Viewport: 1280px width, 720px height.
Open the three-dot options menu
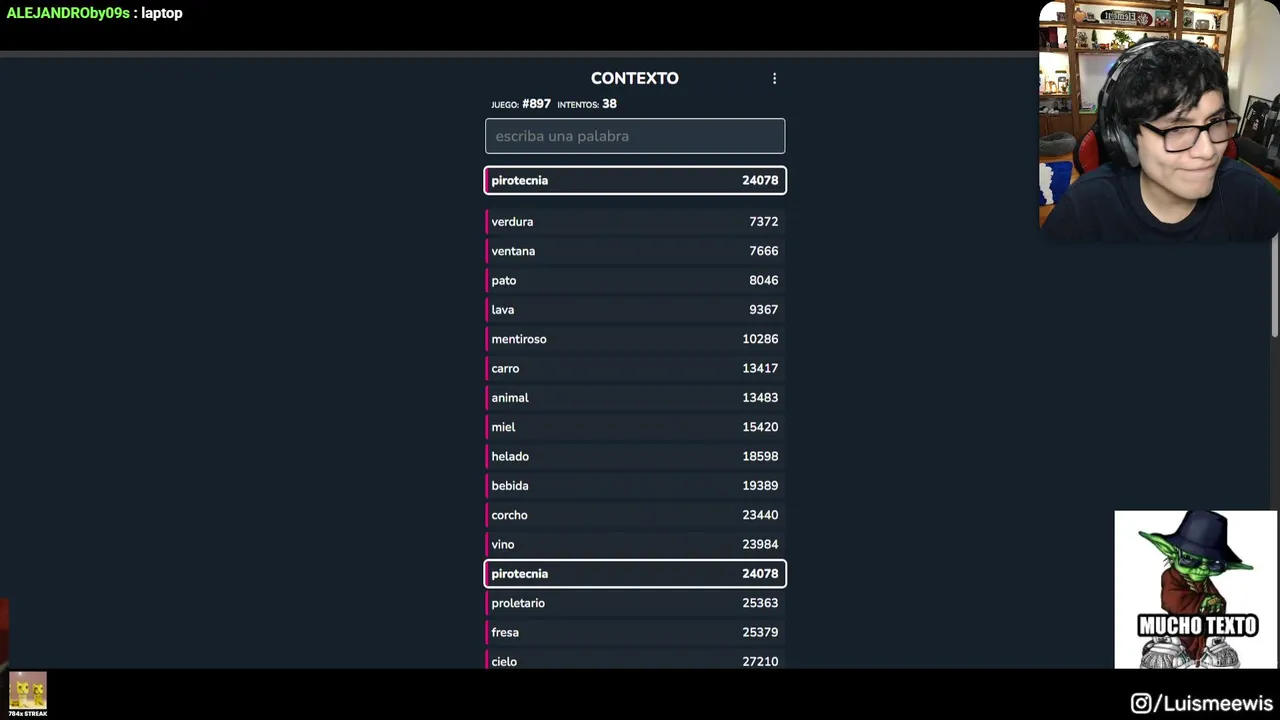pos(774,79)
